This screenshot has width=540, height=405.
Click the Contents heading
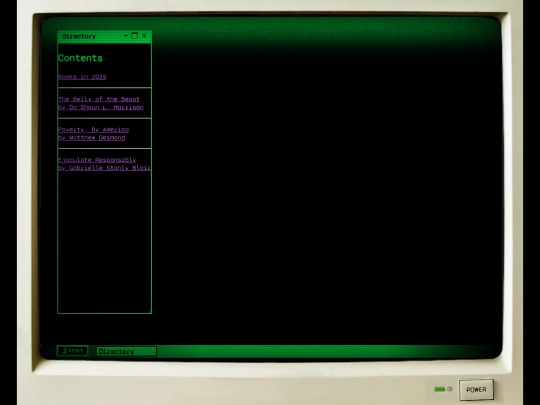(x=80, y=58)
